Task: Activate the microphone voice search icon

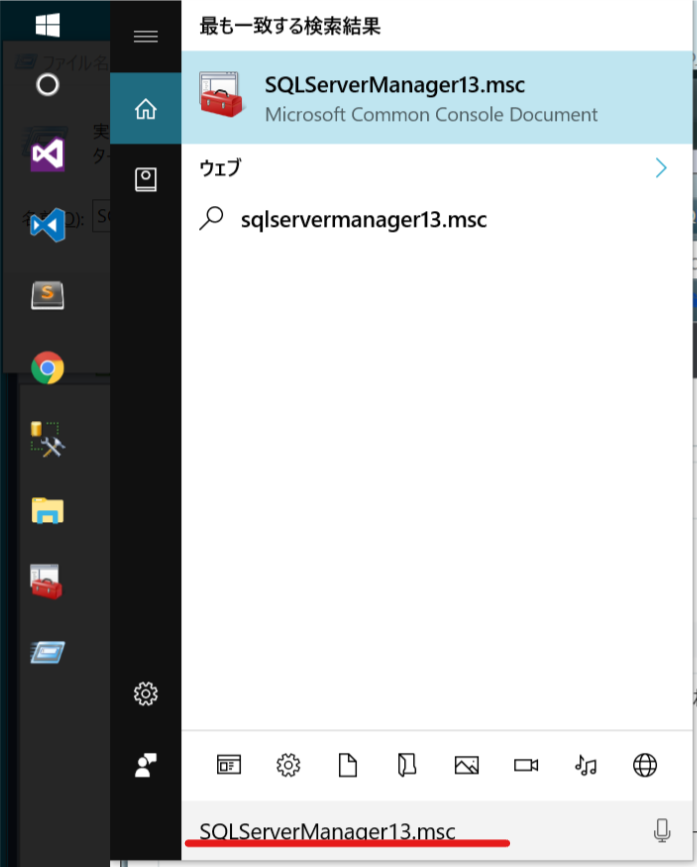Action: pos(662,831)
